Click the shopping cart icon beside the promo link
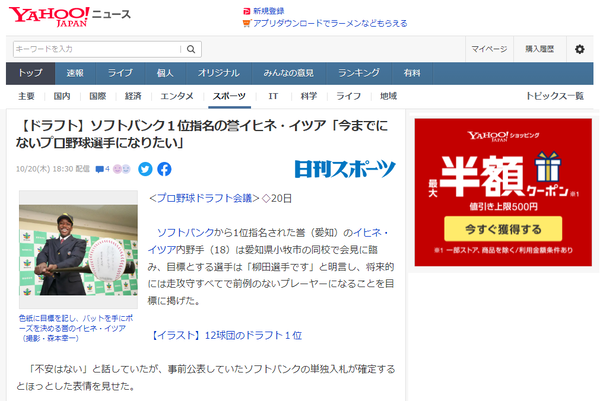Image resolution: width=600 pixels, height=401 pixels. click(x=246, y=23)
